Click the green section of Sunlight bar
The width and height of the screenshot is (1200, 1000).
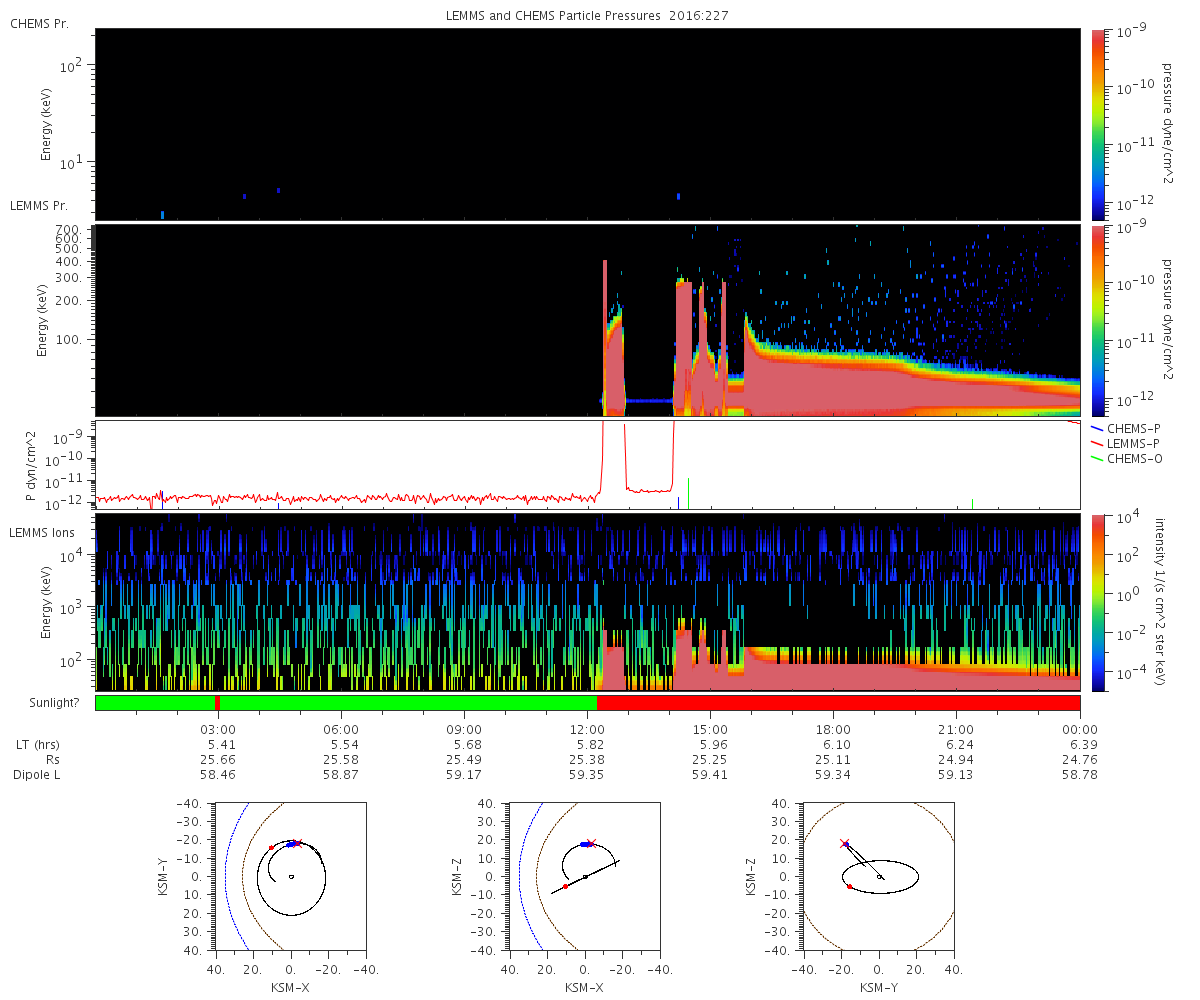pos(346,703)
